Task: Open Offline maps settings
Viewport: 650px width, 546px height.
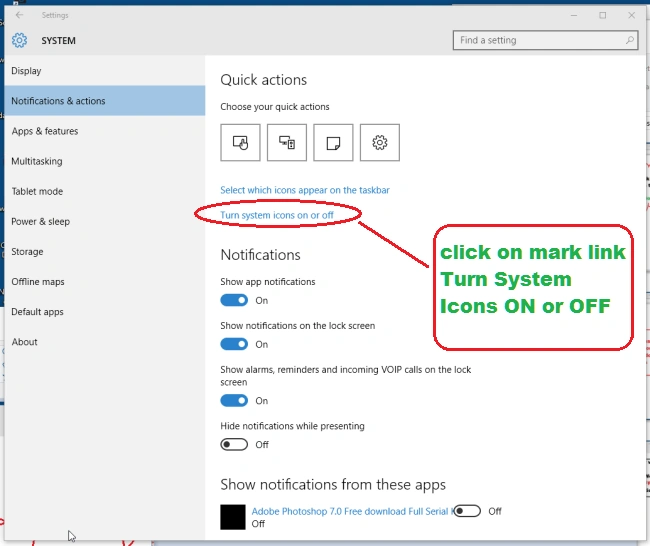Action: pyautogui.click(x=105, y=281)
